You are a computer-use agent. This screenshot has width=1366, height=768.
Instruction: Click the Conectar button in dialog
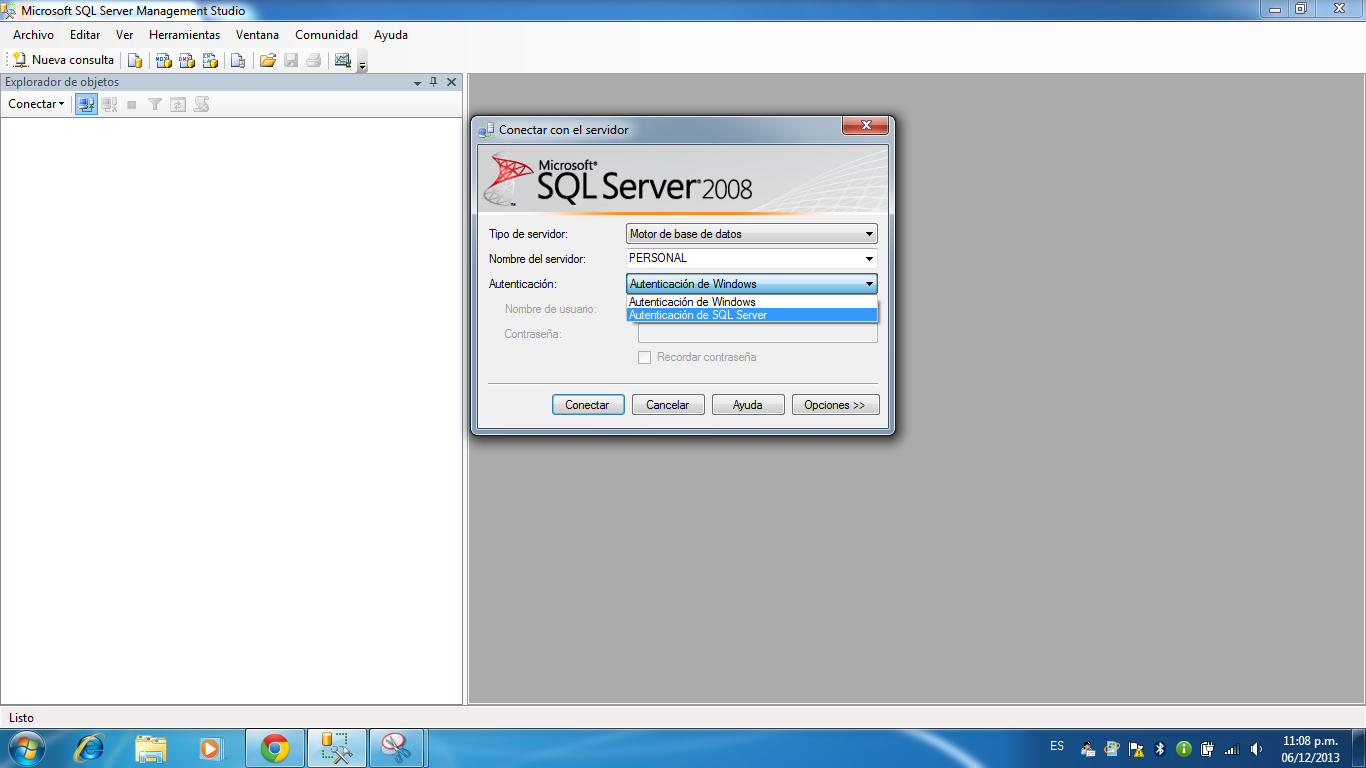(x=588, y=405)
